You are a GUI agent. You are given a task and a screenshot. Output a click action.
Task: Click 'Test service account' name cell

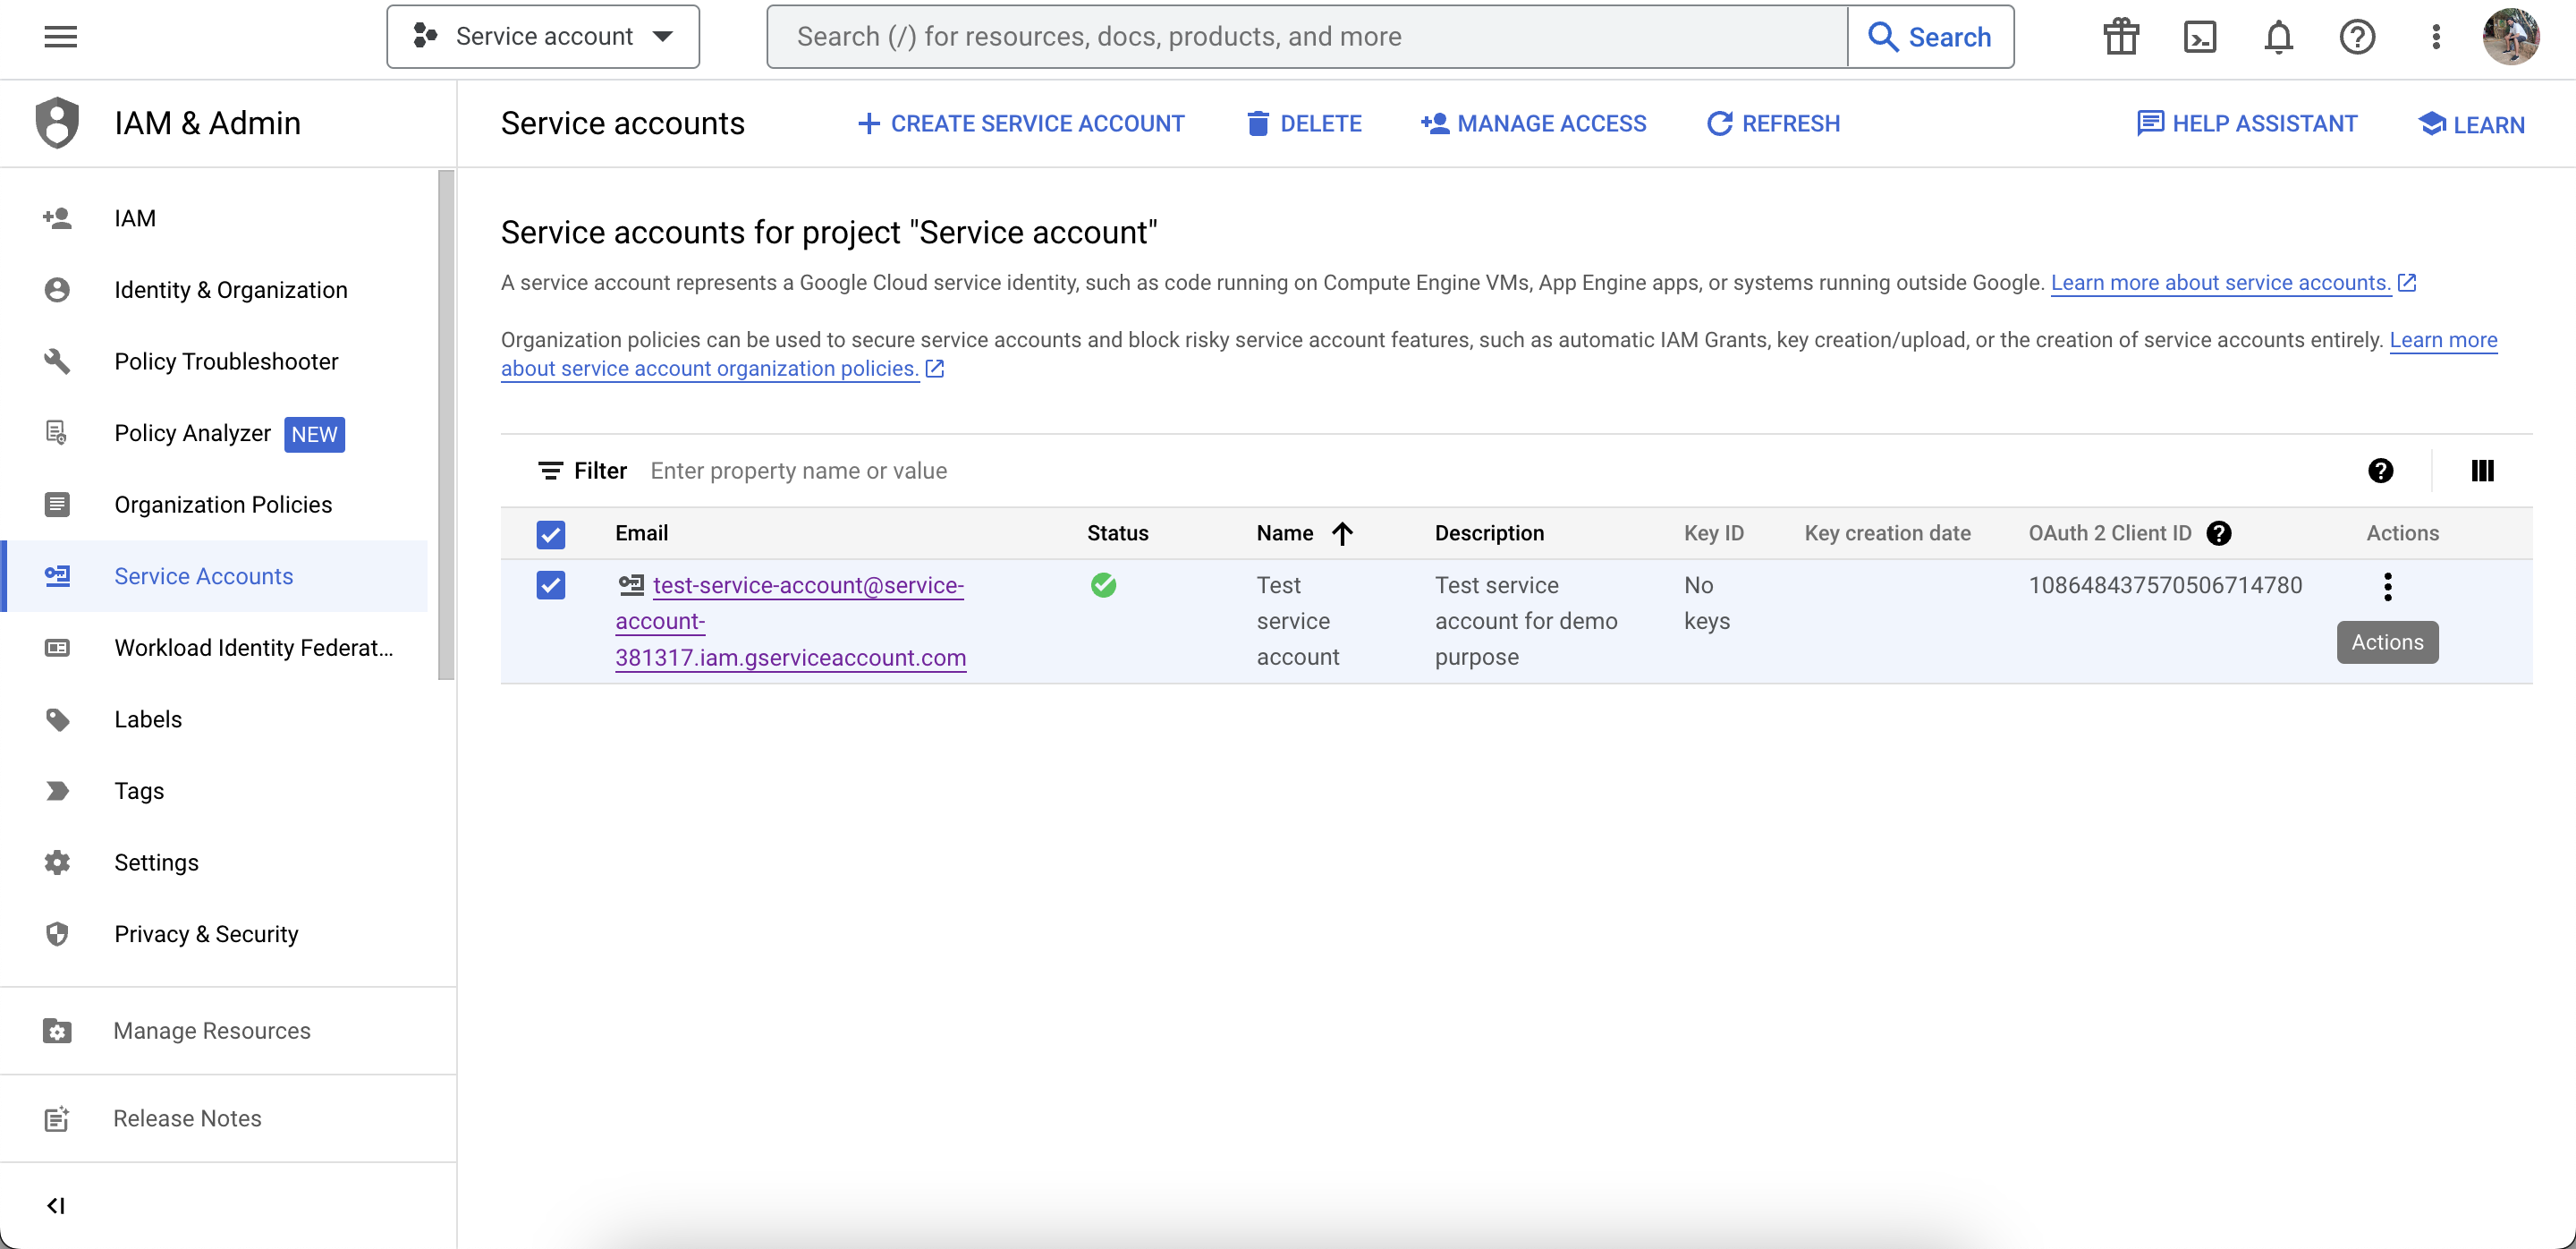pyautogui.click(x=1297, y=621)
